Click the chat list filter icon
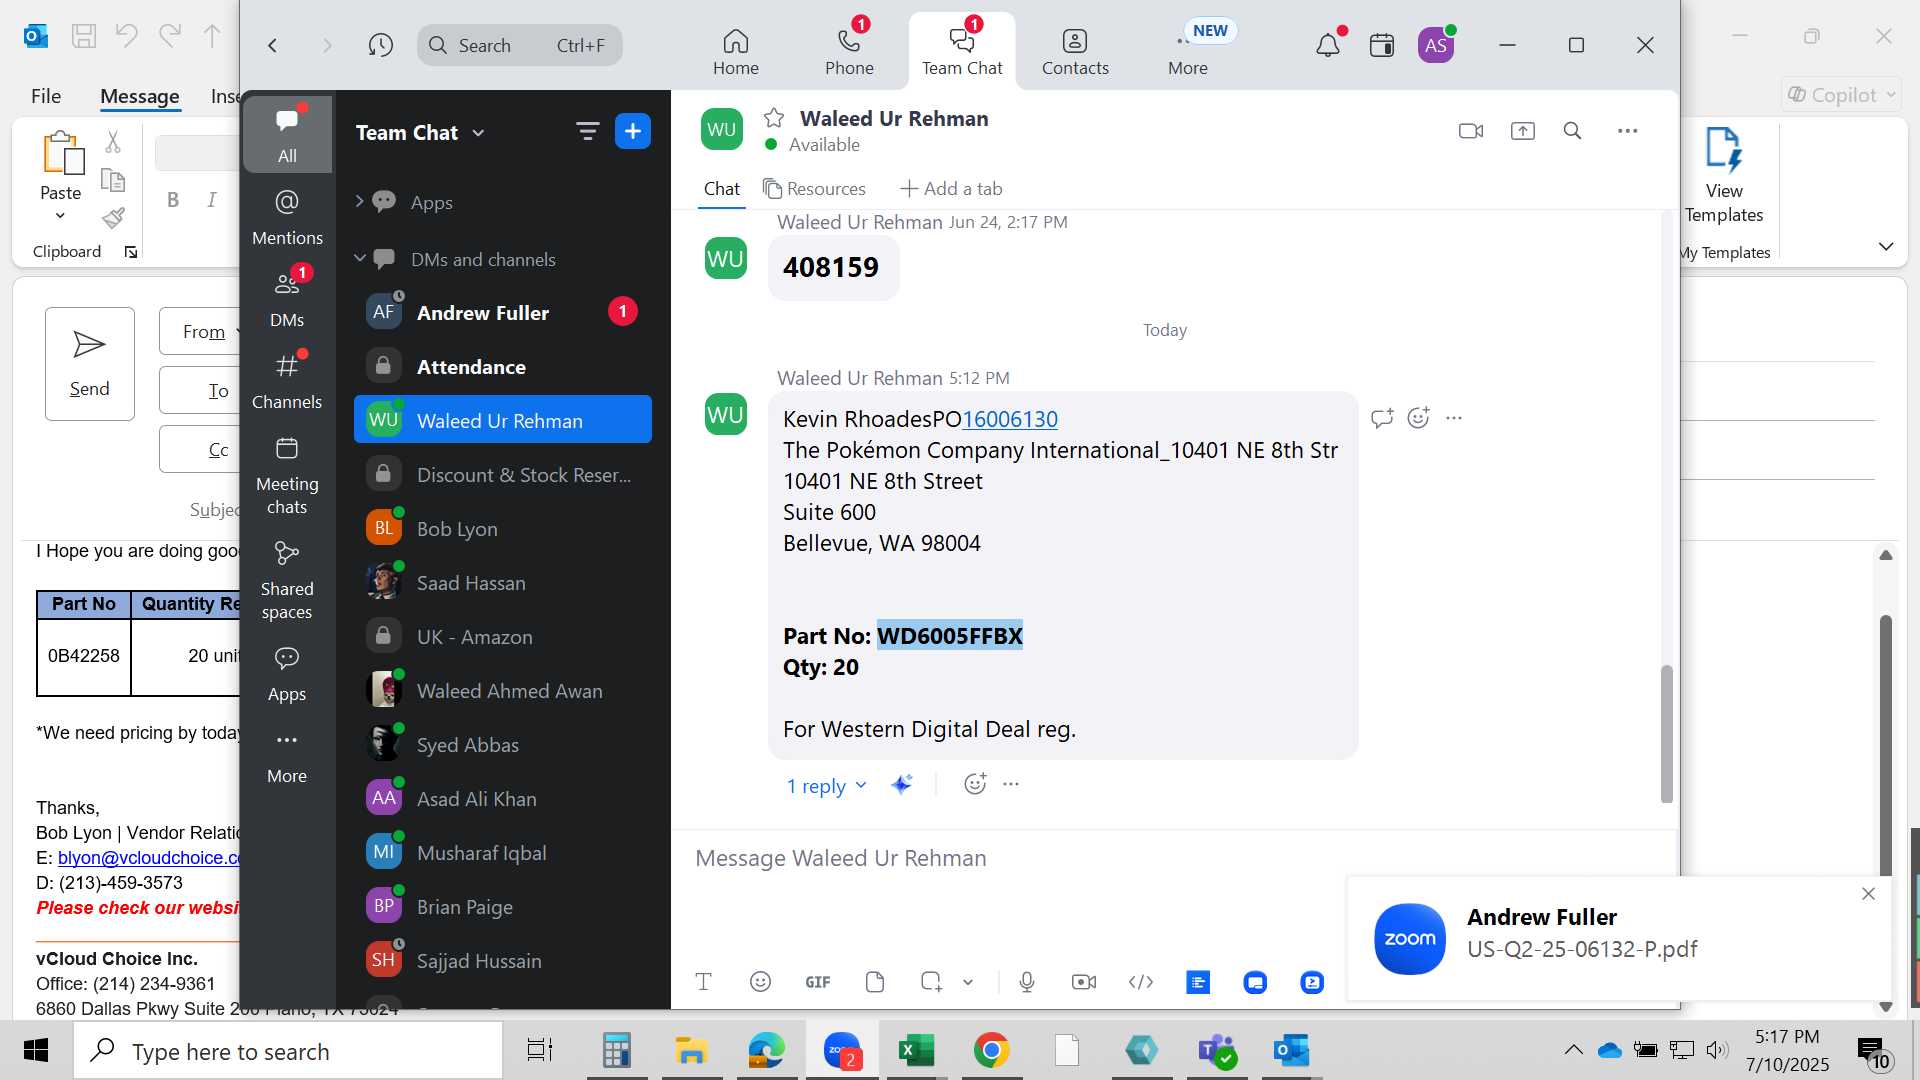The height and width of the screenshot is (1080, 1920). [587, 131]
